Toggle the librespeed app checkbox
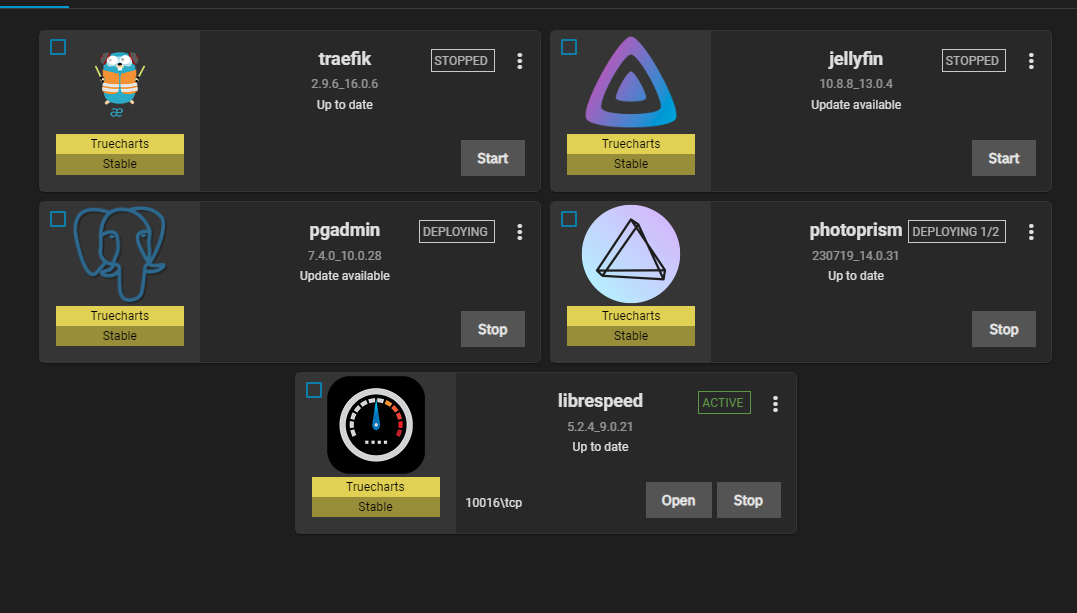Image resolution: width=1077 pixels, height=613 pixels. (314, 390)
